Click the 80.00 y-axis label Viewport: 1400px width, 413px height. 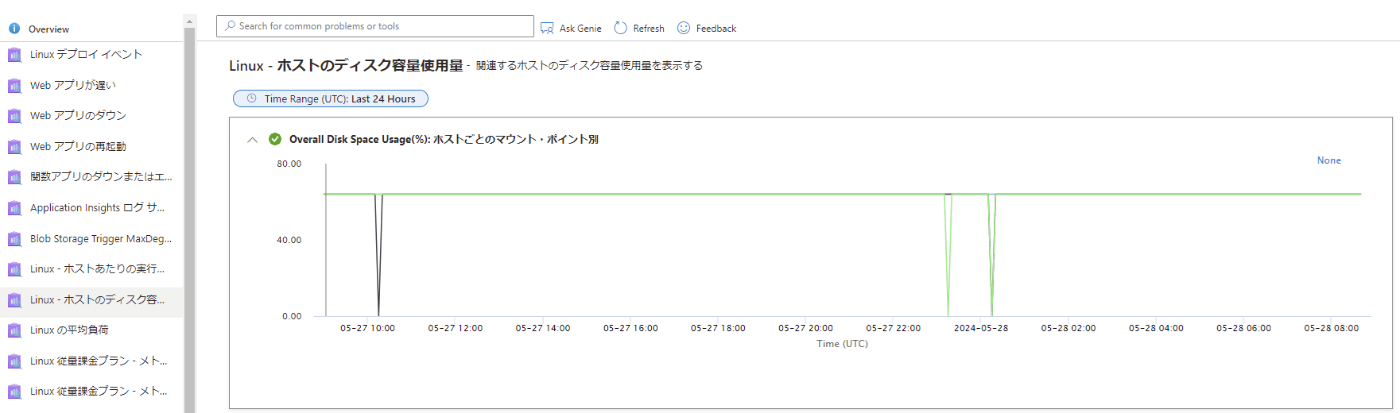click(288, 164)
